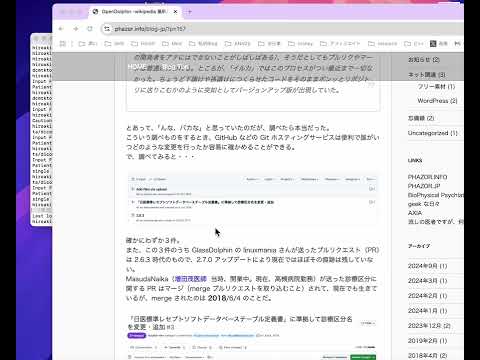The image size is (480, 360).
Task: Select the OpenDolphin -wikipedia browser tab
Action: (x=136, y=12)
